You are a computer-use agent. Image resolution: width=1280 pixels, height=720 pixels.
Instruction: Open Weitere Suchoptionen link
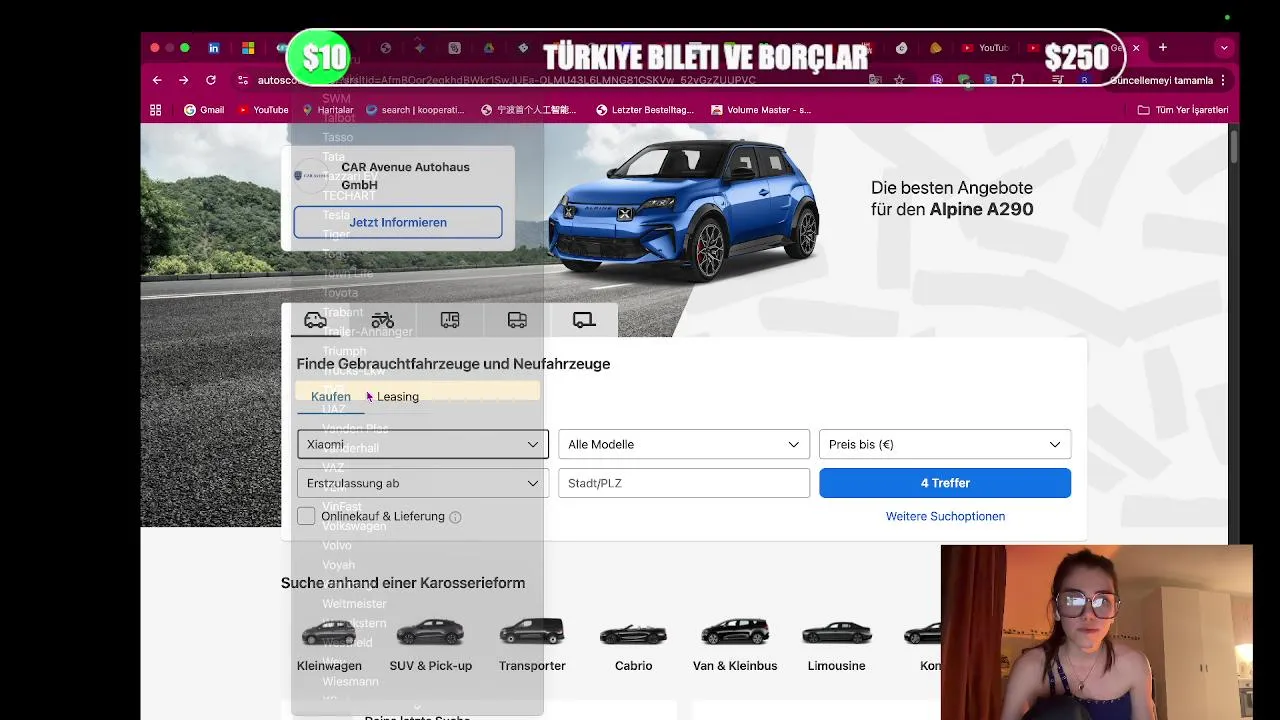[x=945, y=516]
